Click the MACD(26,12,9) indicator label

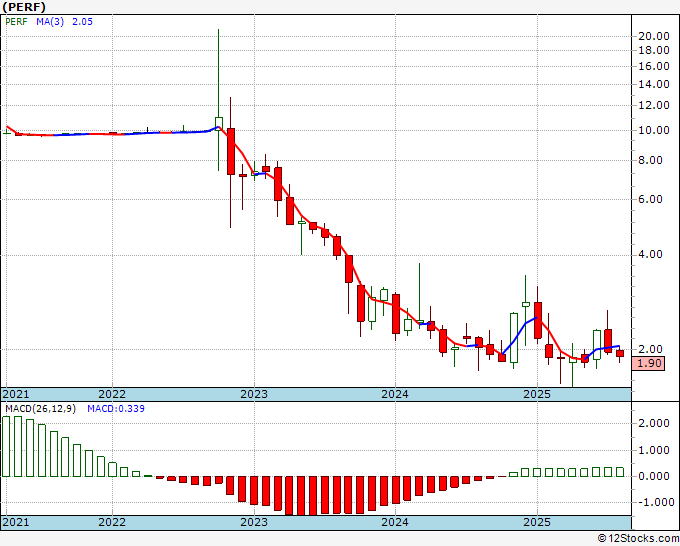(40, 409)
